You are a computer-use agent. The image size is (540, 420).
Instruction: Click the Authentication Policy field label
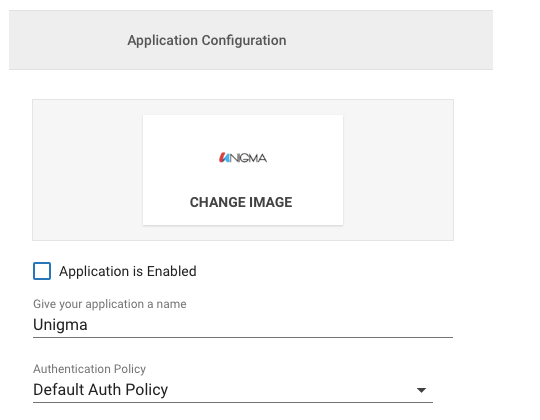pos(90,369)
